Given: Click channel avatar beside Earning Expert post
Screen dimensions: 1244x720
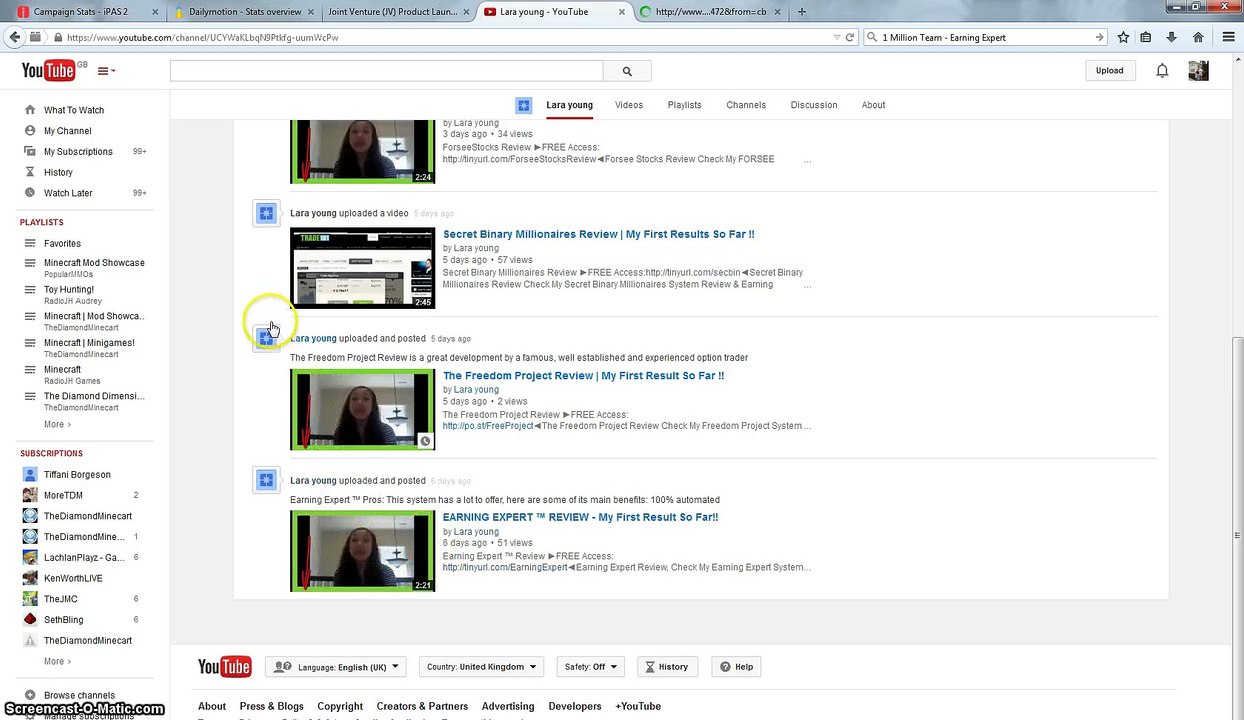Looking at the screenshot, I should click(x=266, y=480).
